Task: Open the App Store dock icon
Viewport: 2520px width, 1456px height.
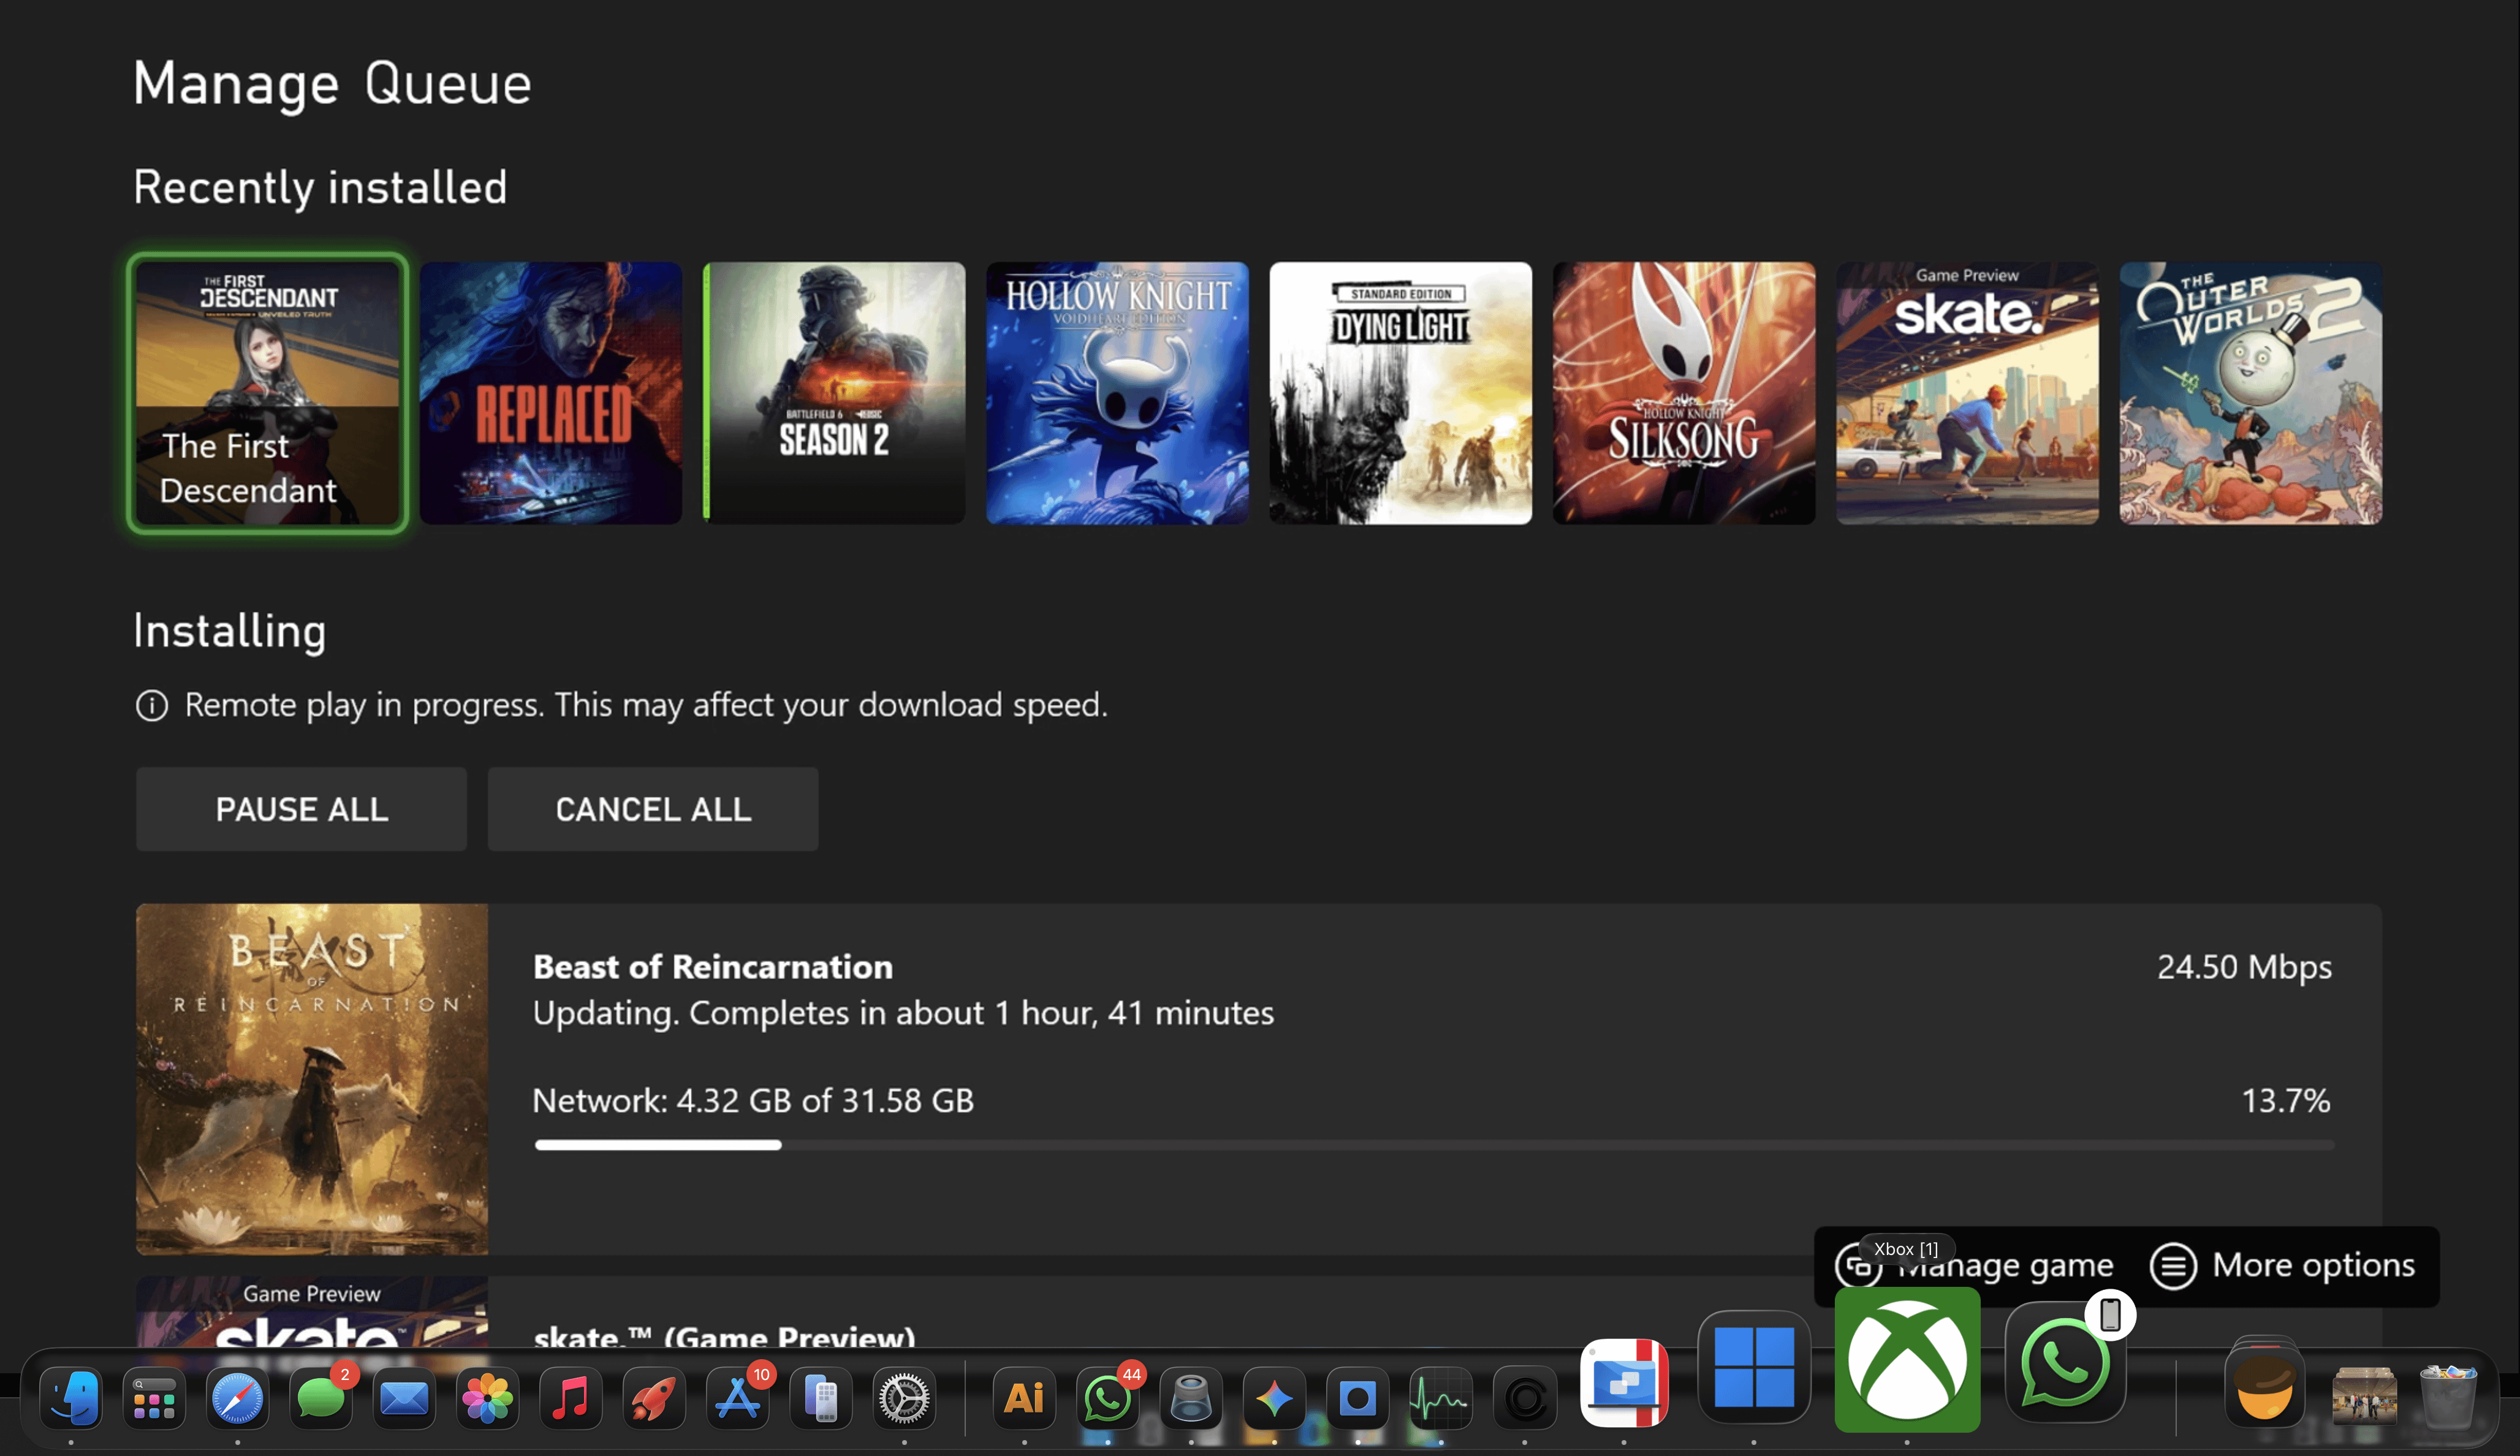Action: [x=737, y=1398]
